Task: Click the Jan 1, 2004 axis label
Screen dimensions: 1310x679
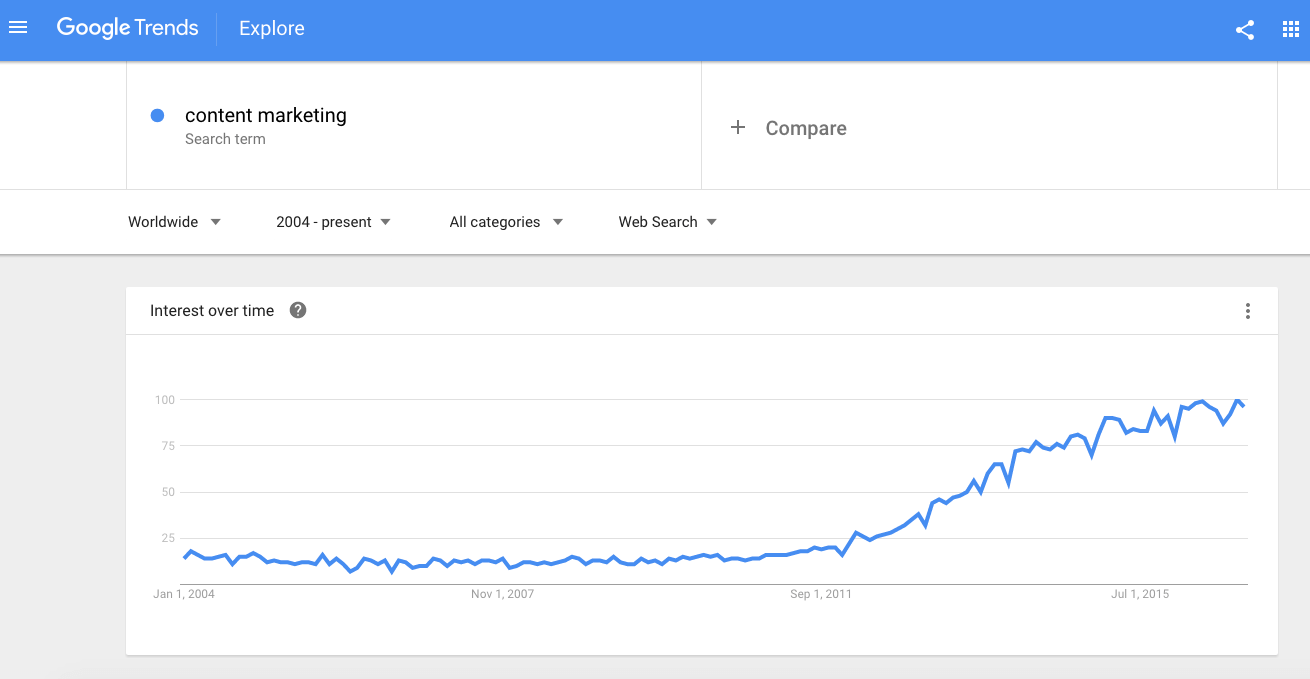Action: pos(184,594)
